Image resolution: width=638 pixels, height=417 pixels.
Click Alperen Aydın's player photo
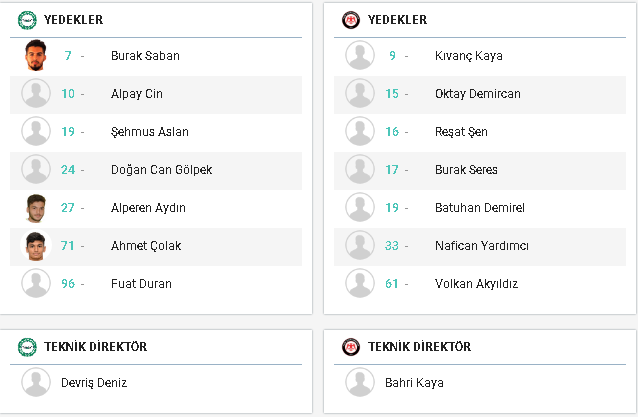(36, 208)
